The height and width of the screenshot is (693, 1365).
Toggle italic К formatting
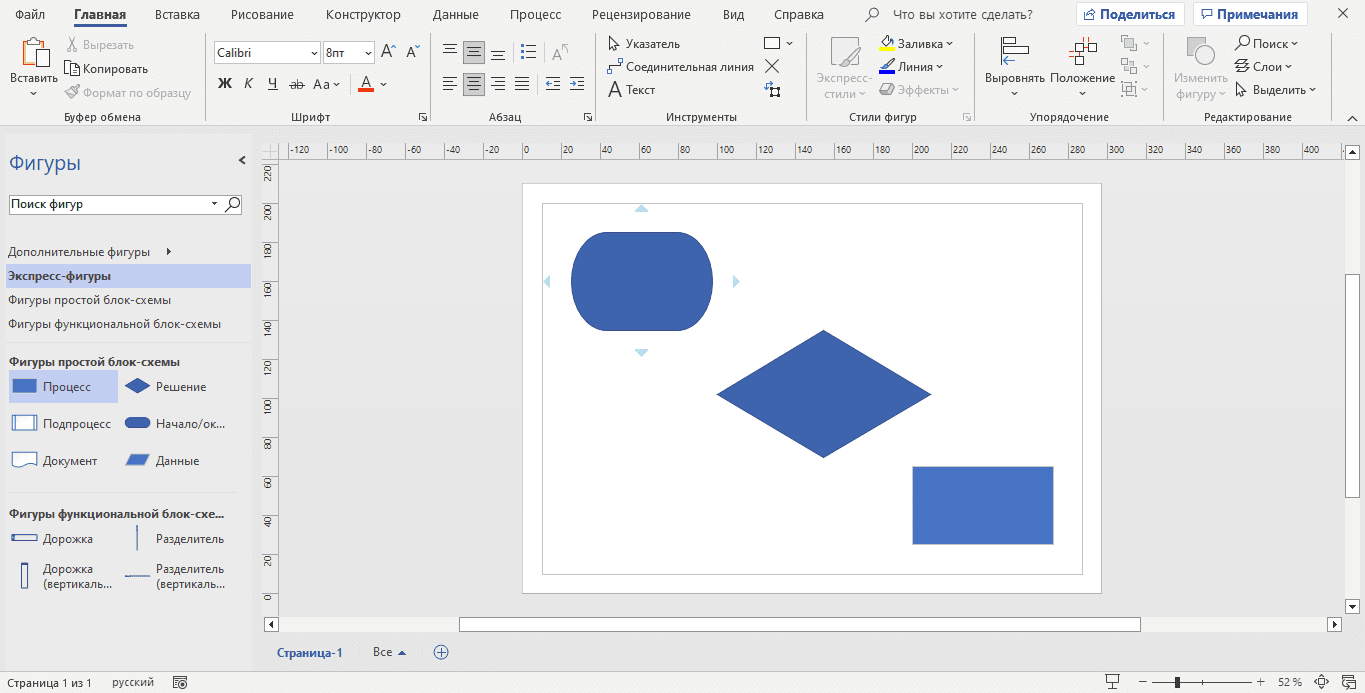click(249, 84)
